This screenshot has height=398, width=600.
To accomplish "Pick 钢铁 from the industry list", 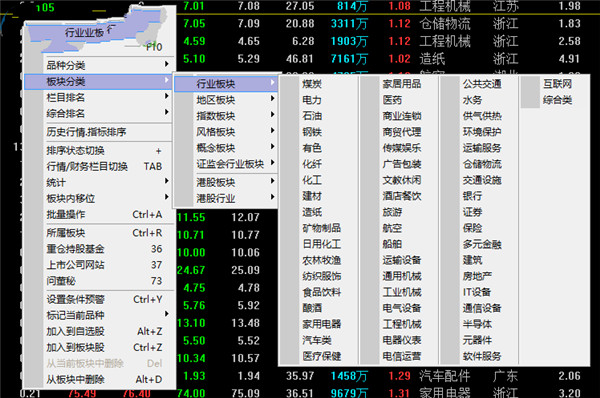I will click(x=312, y=132).
